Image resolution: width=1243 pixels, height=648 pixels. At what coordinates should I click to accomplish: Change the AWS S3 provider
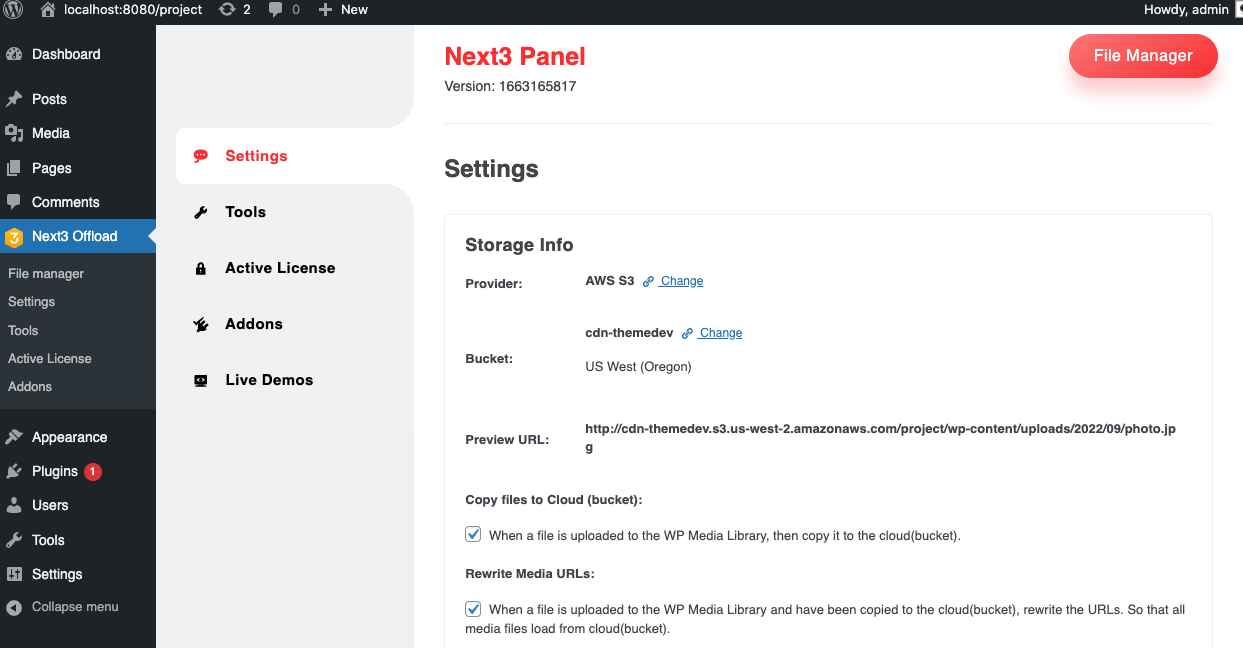point(680,280)
